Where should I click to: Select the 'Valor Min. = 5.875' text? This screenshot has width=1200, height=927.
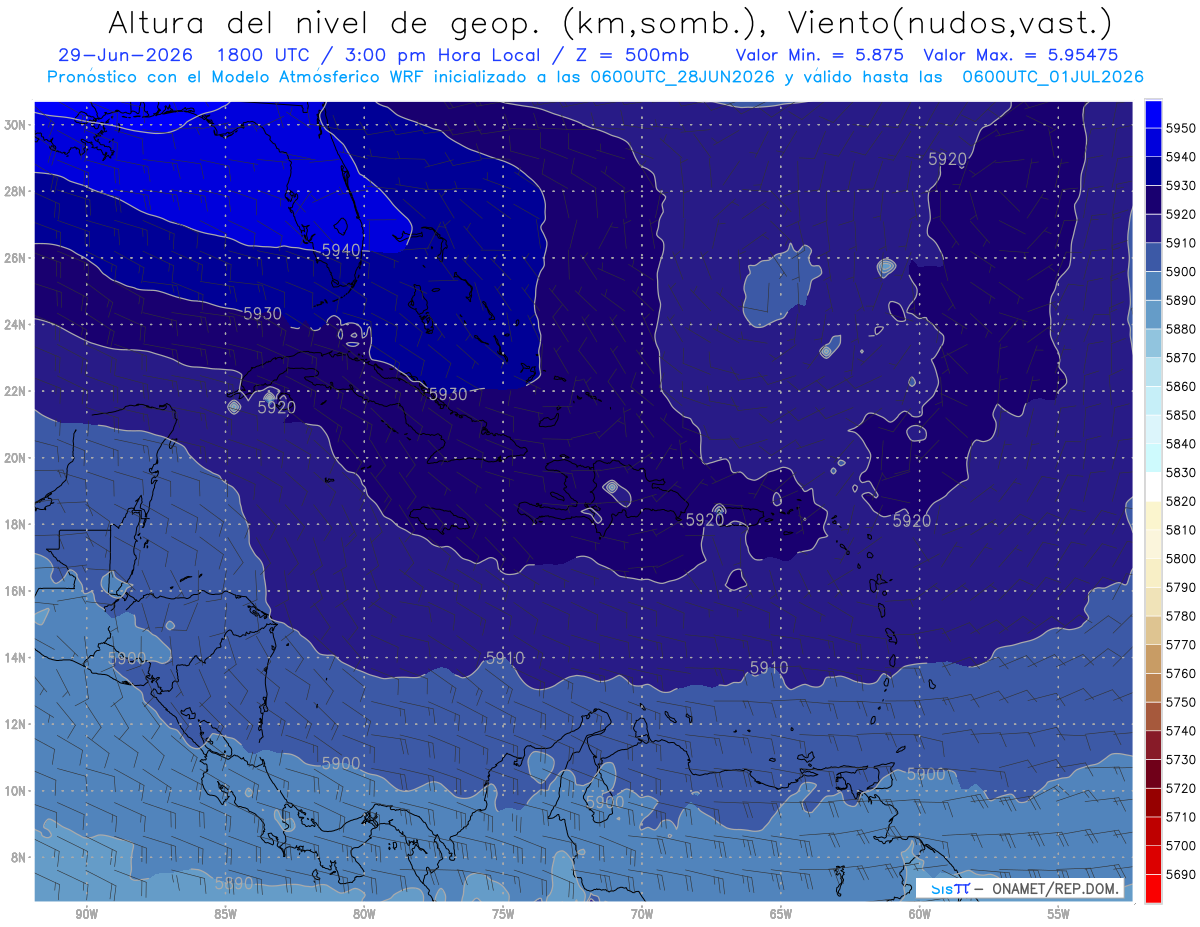coord(819,55)
